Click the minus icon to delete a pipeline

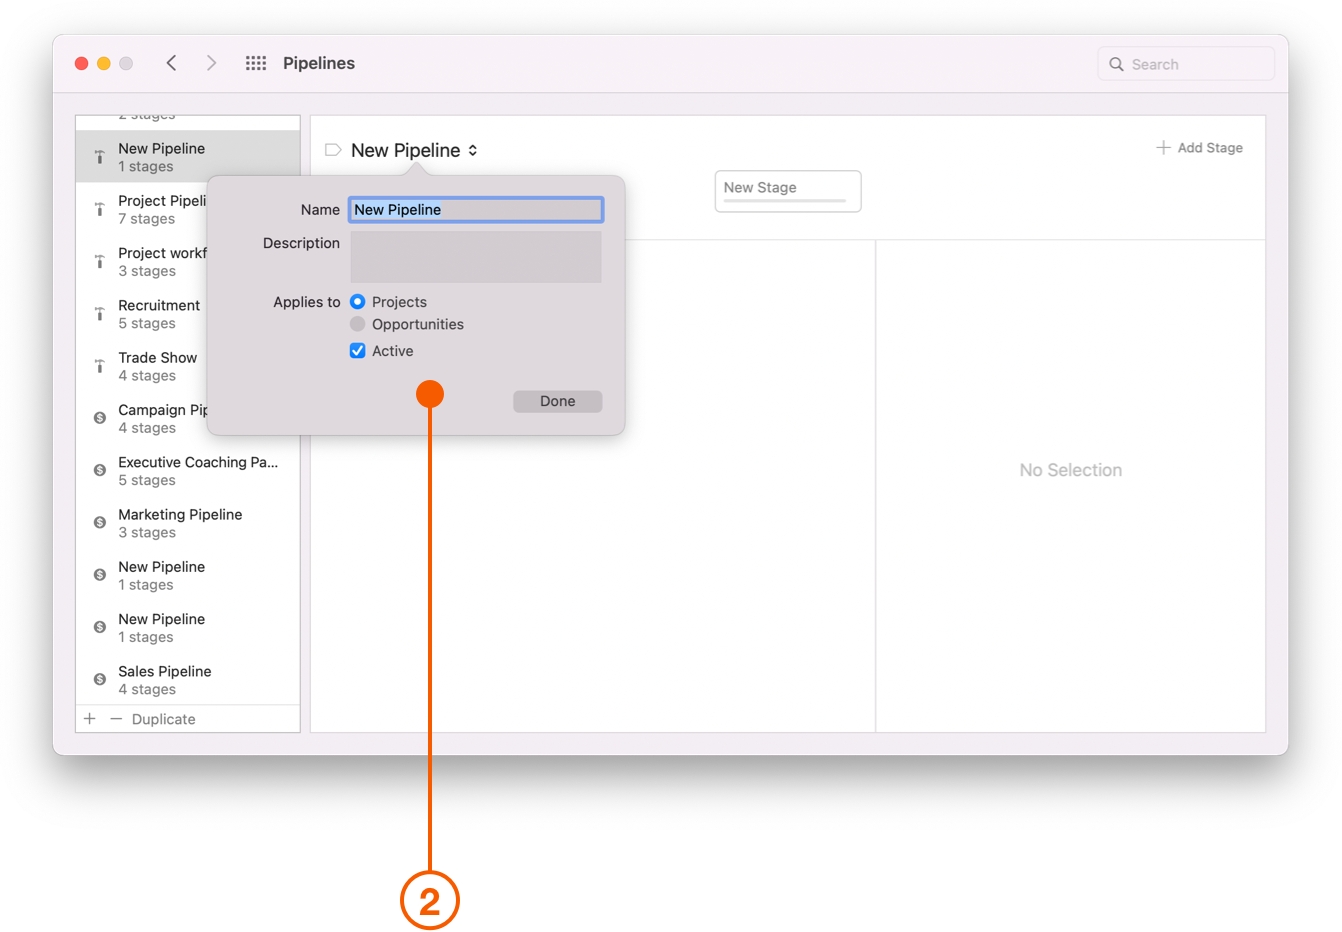(115, 718)
